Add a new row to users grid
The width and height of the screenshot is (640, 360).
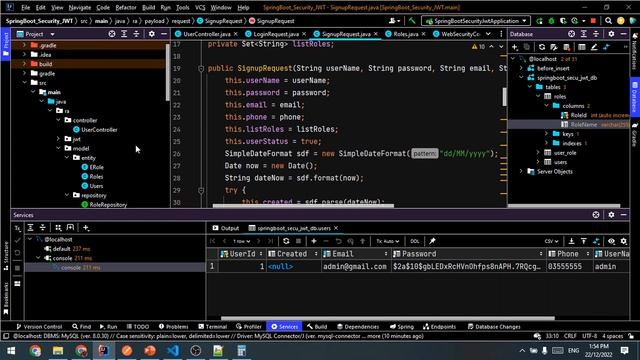pos(313,241)
